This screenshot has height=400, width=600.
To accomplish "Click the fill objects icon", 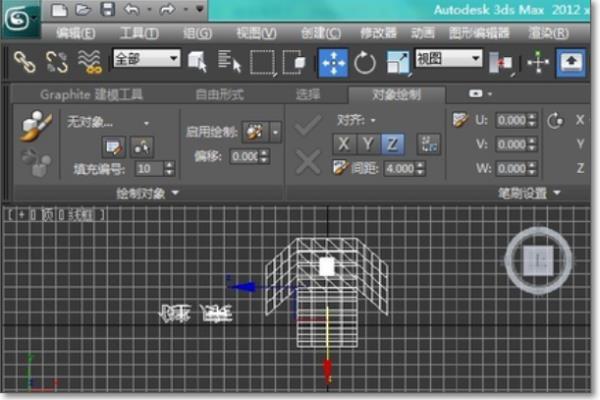I will [x=36, y=163].
